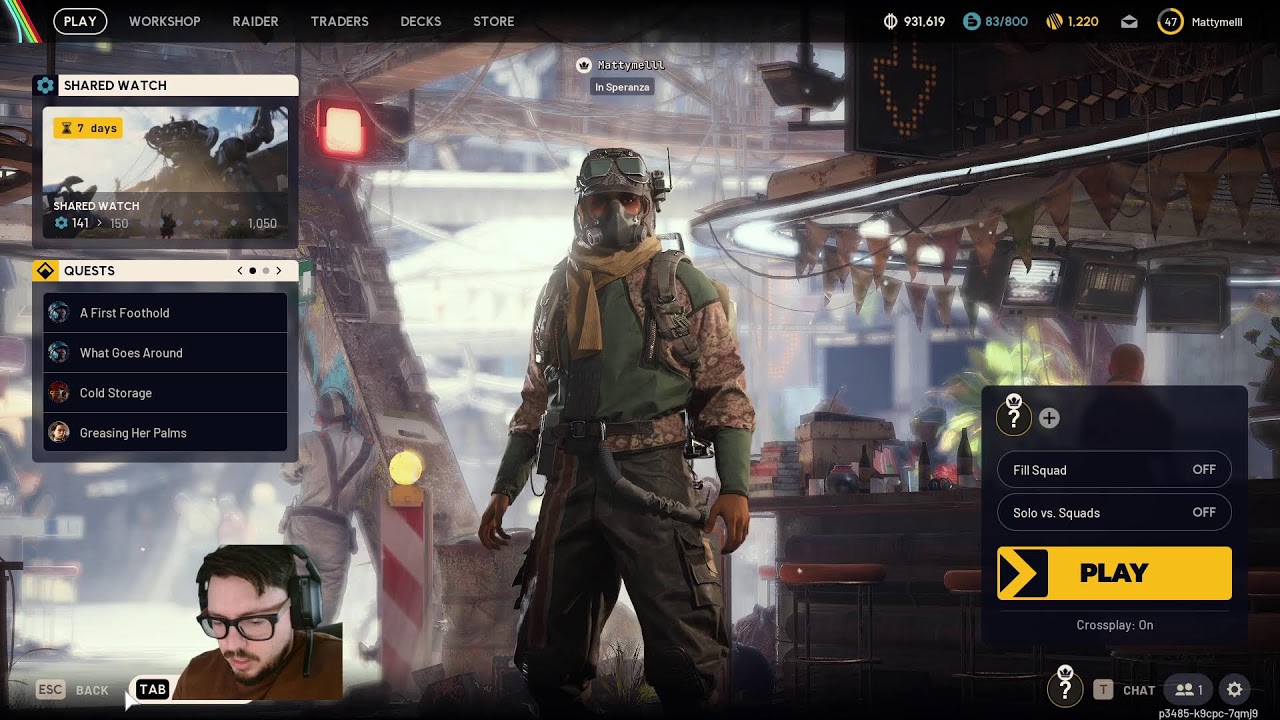Click the gear icon in Shared Watch header
This screenshot has height=720, width=1280.
(45, 86)
